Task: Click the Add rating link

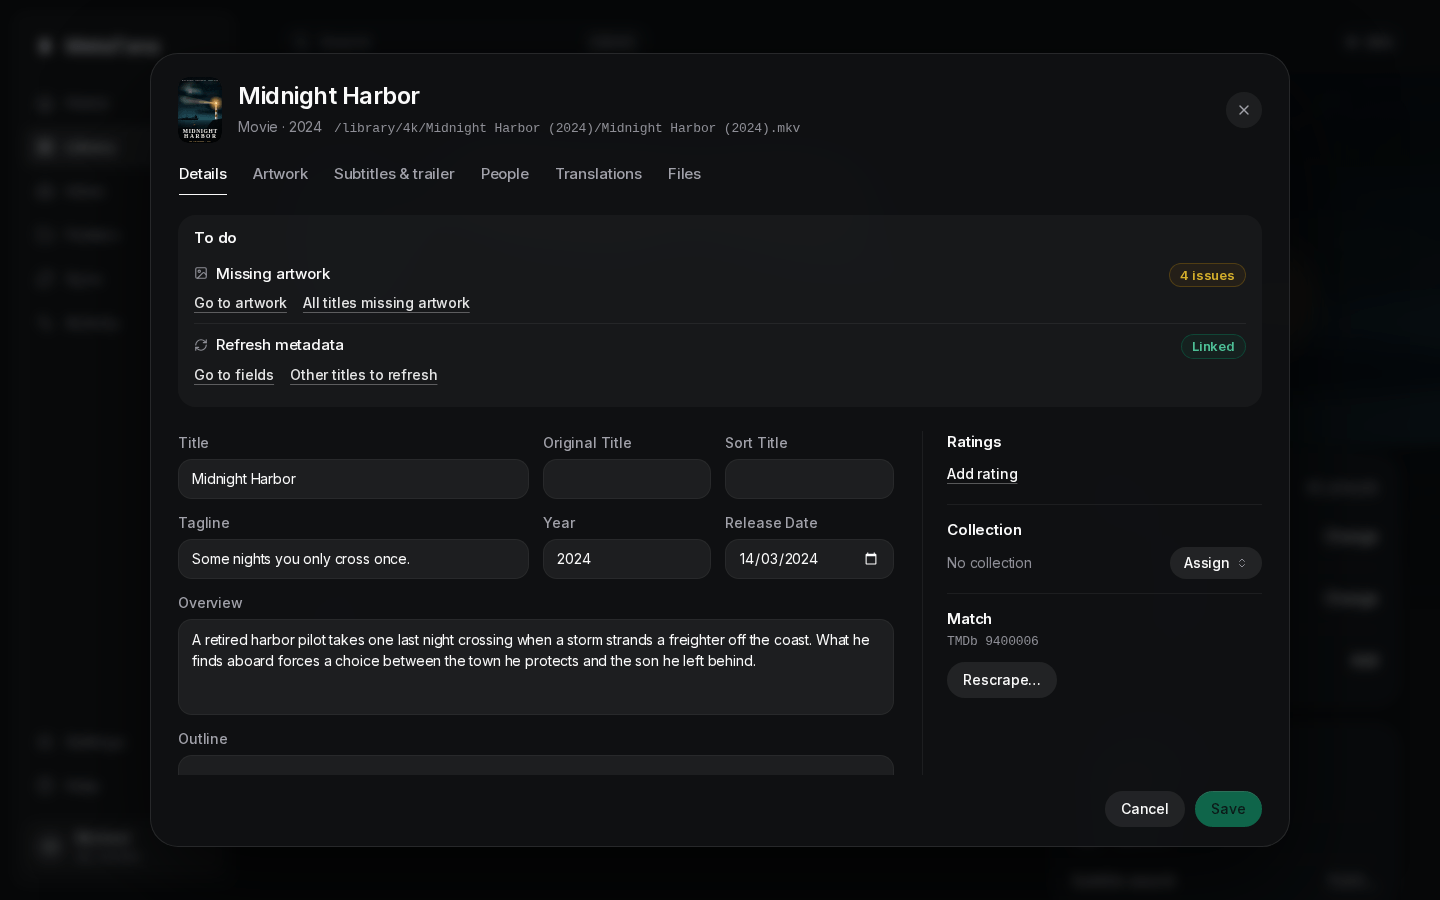Action: [982, 474]
